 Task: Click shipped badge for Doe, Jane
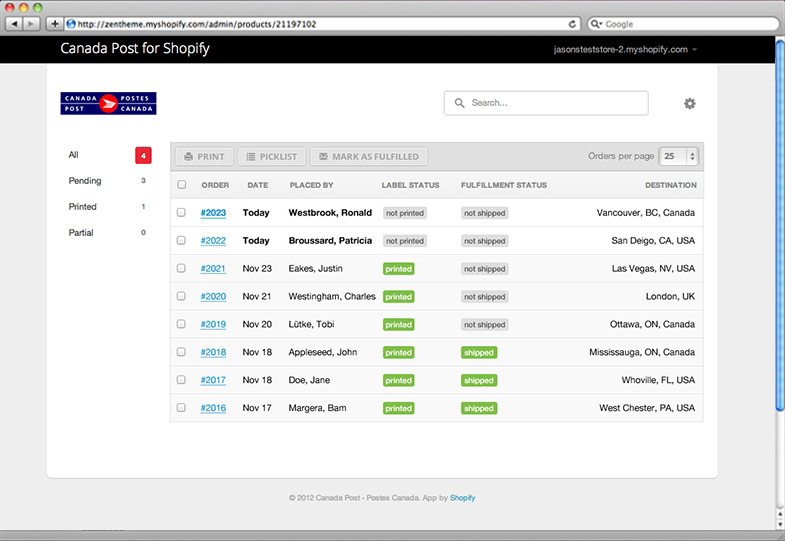tap(479, 380)
